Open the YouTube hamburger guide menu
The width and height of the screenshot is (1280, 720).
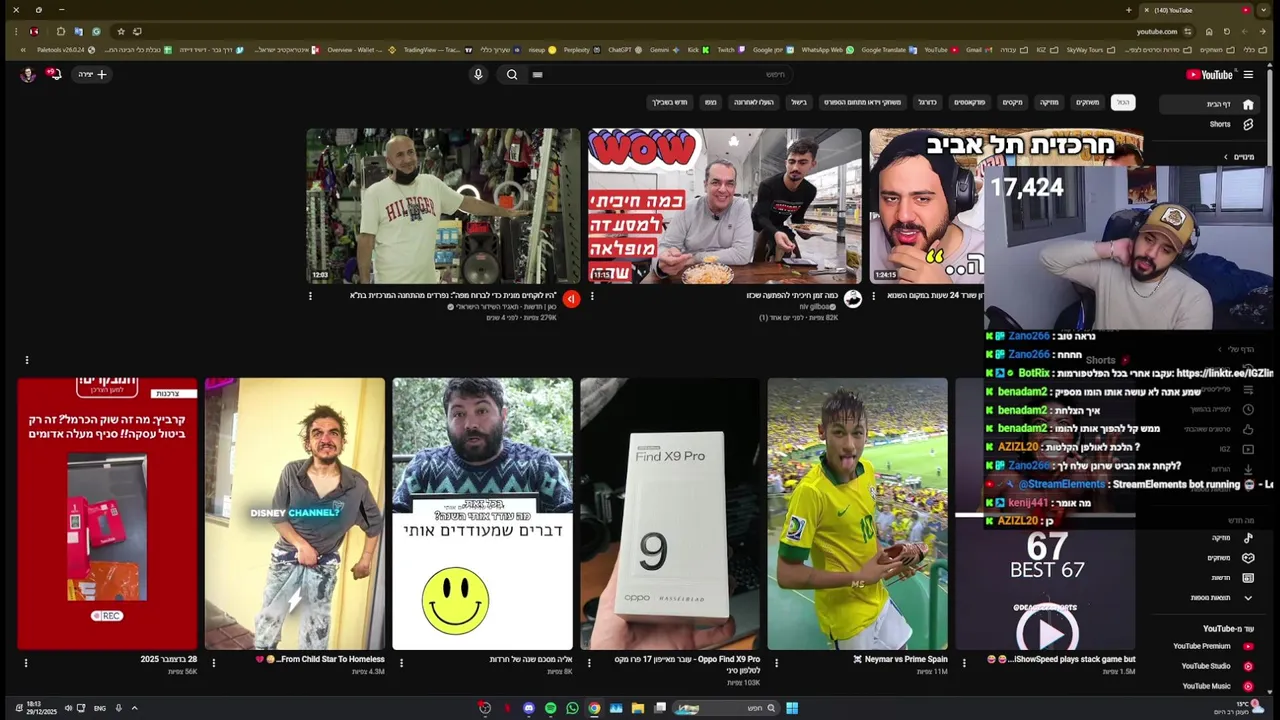pos(1248,74)
